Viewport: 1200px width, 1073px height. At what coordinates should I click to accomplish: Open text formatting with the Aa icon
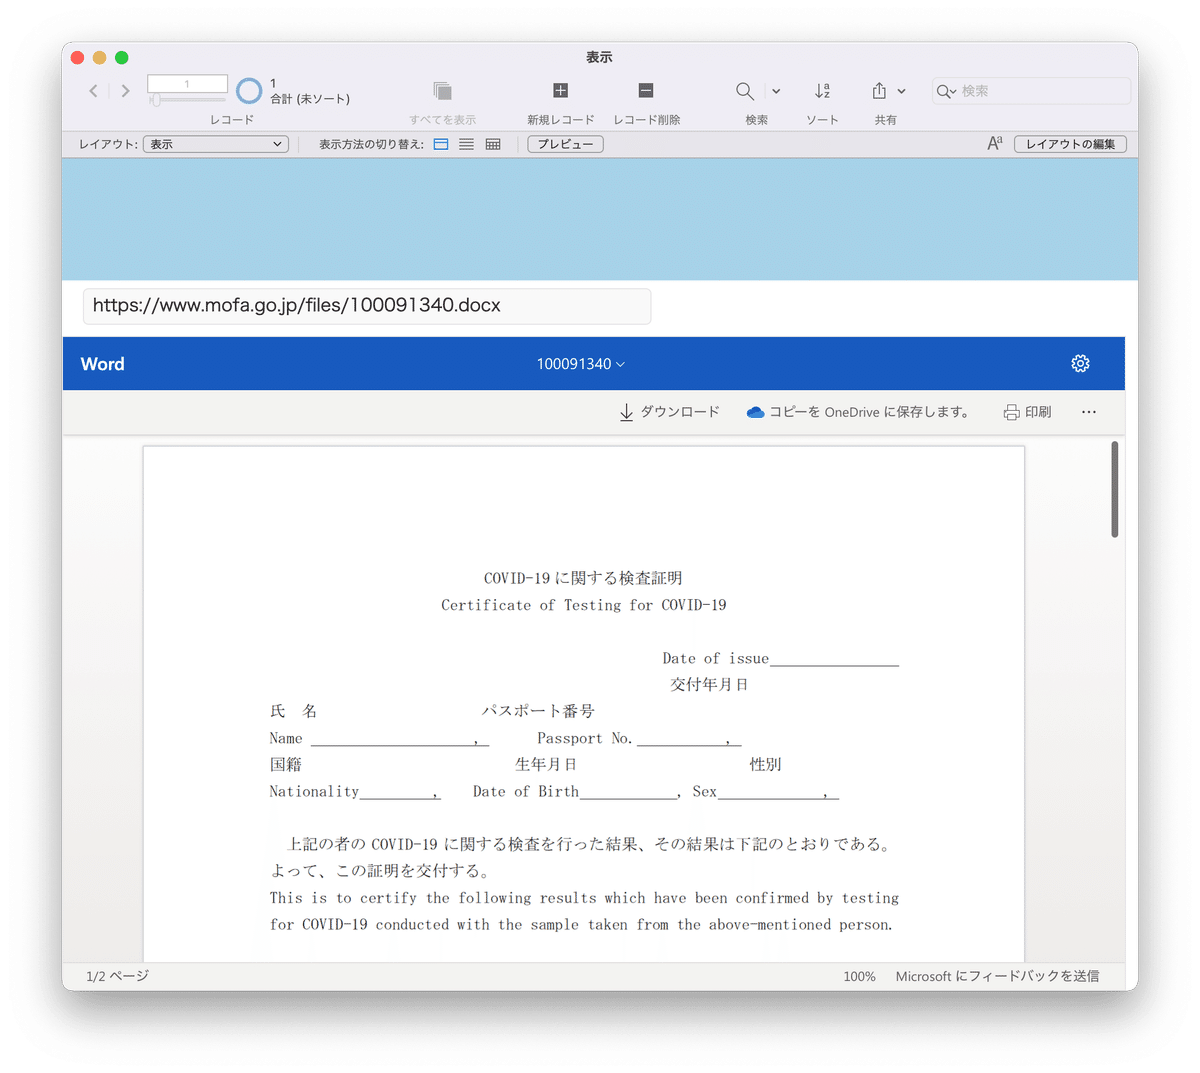(x=994, y=143)
